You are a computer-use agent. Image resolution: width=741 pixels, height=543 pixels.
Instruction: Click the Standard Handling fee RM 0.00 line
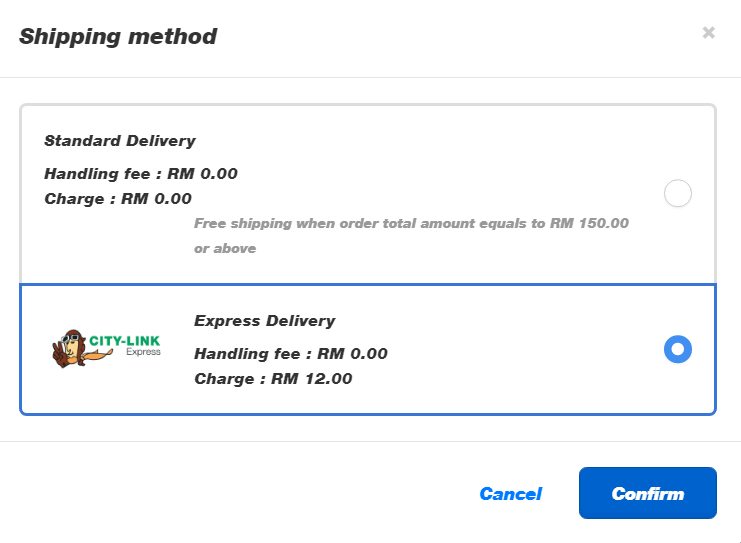click(x=141, y=174)
